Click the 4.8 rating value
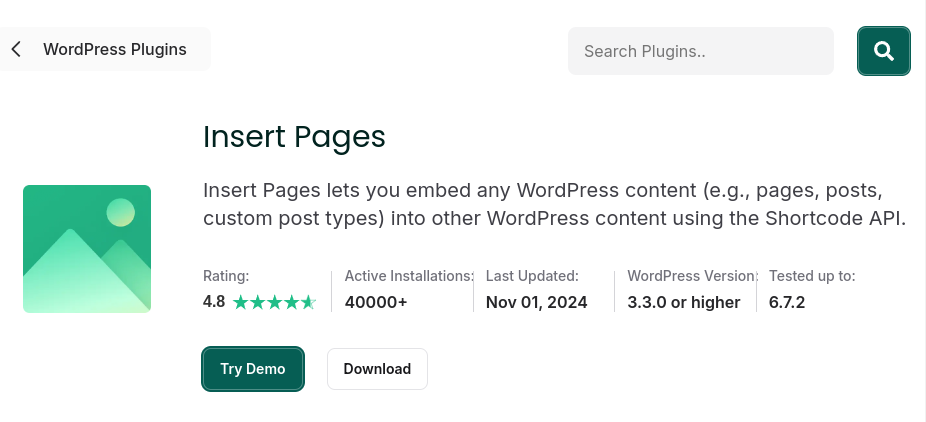 214,302
